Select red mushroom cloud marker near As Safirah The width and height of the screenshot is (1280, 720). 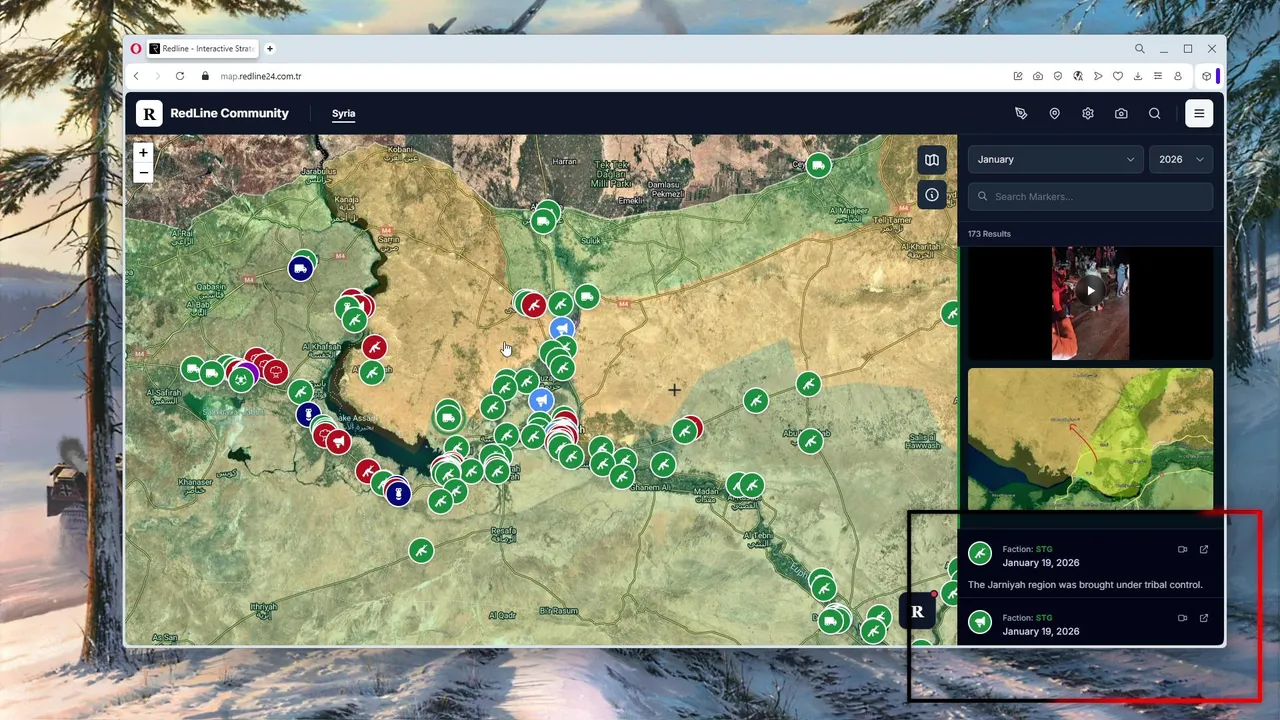pyautogui.click(x=274, y=373)
